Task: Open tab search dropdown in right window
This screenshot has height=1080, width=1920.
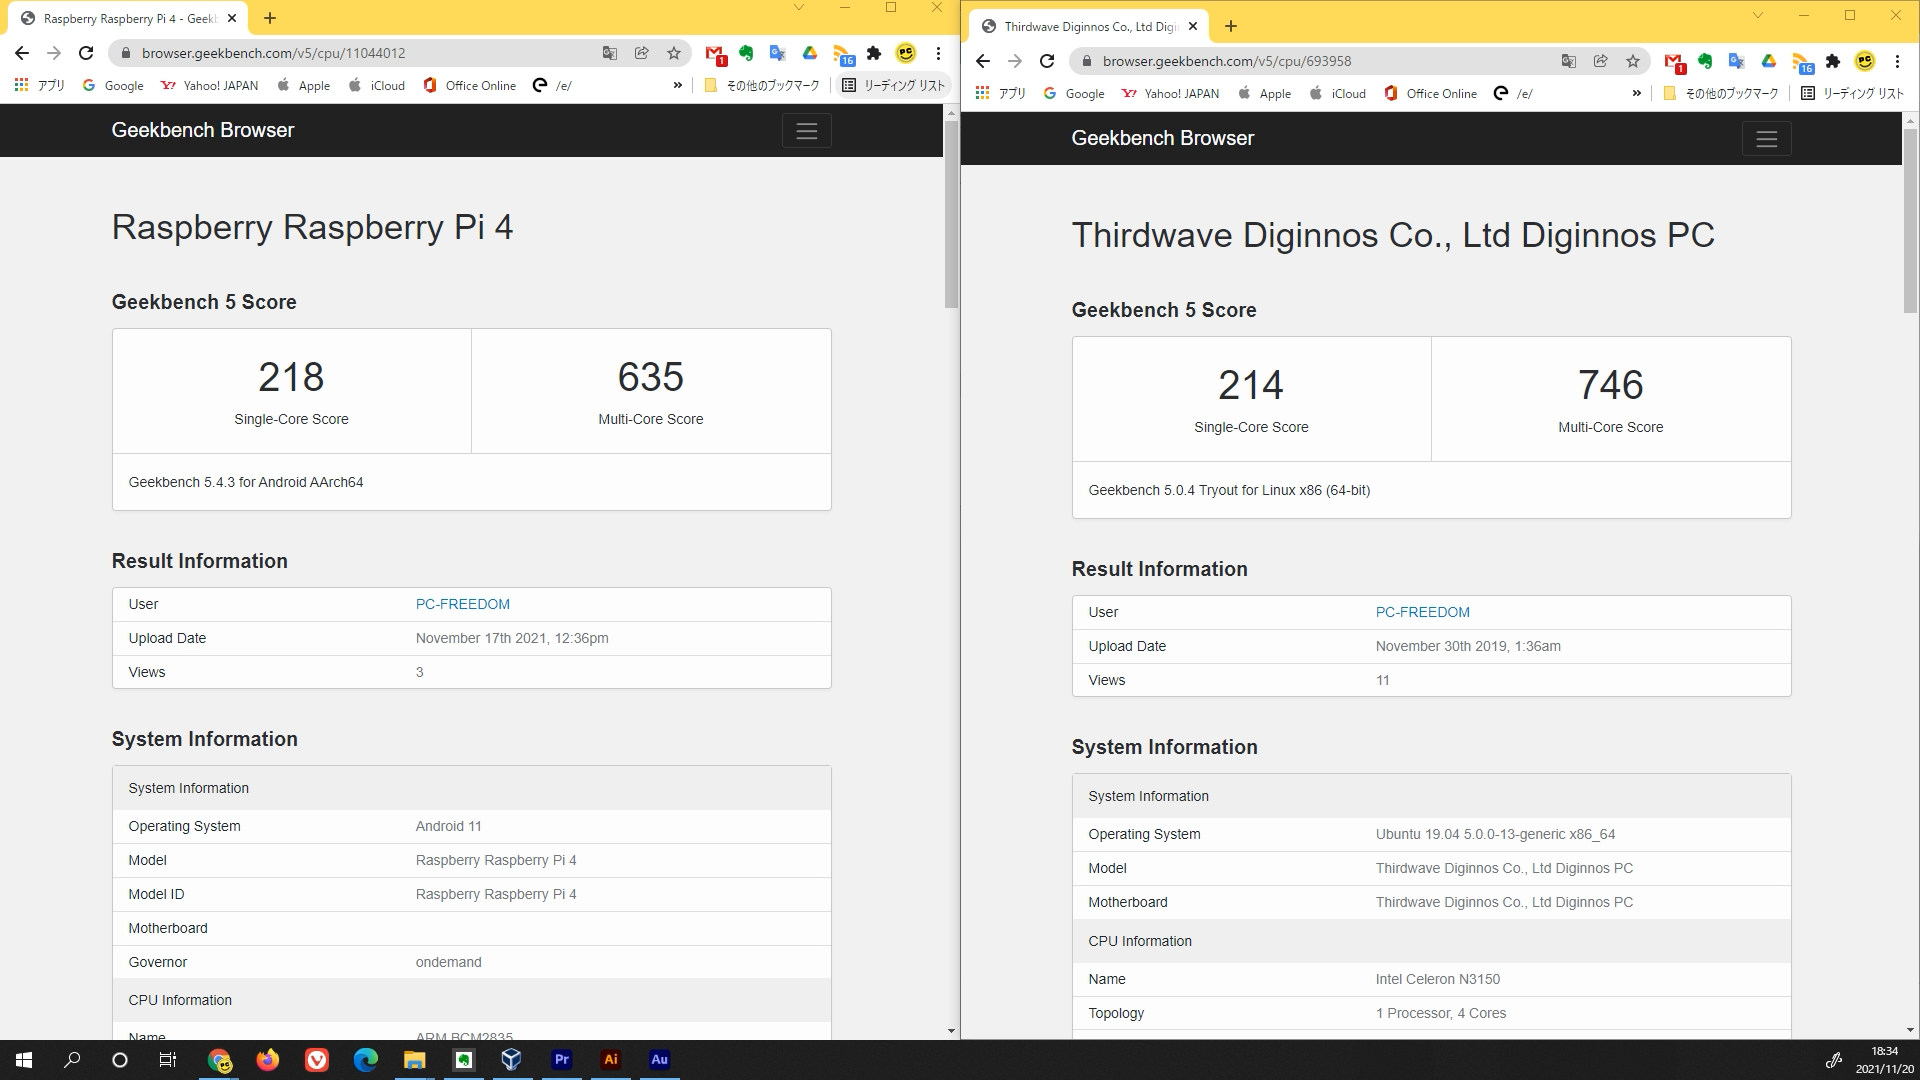Action: (x=1757, y=16)
